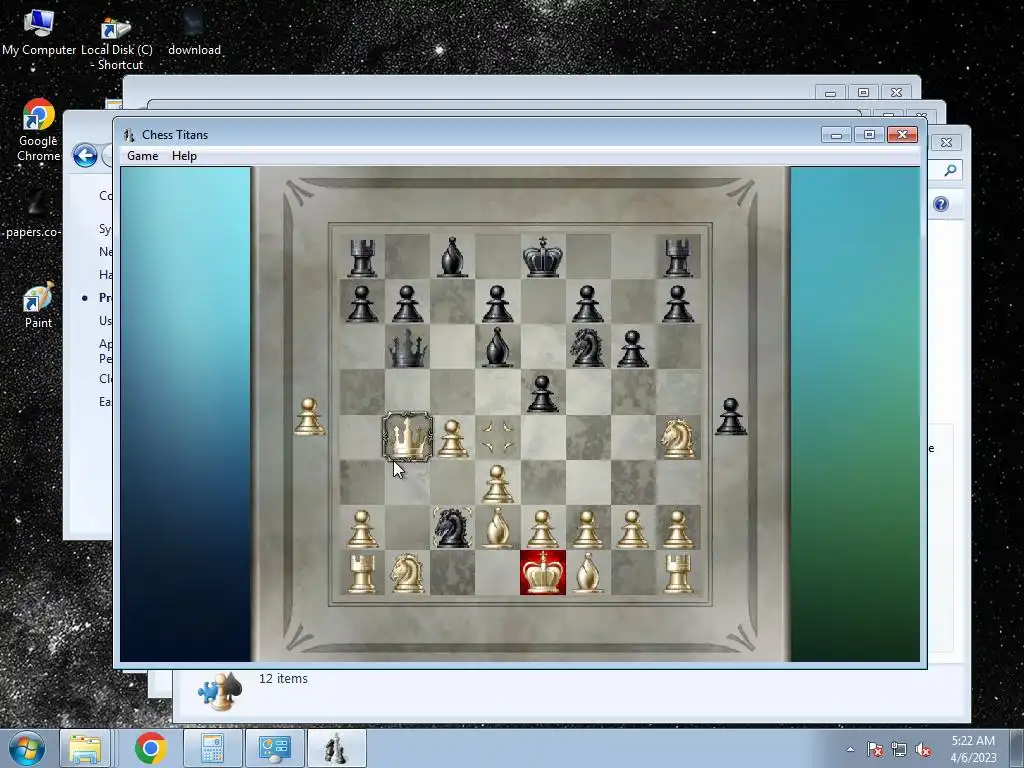Select the white pawn on a2

[x=362, y=528]
